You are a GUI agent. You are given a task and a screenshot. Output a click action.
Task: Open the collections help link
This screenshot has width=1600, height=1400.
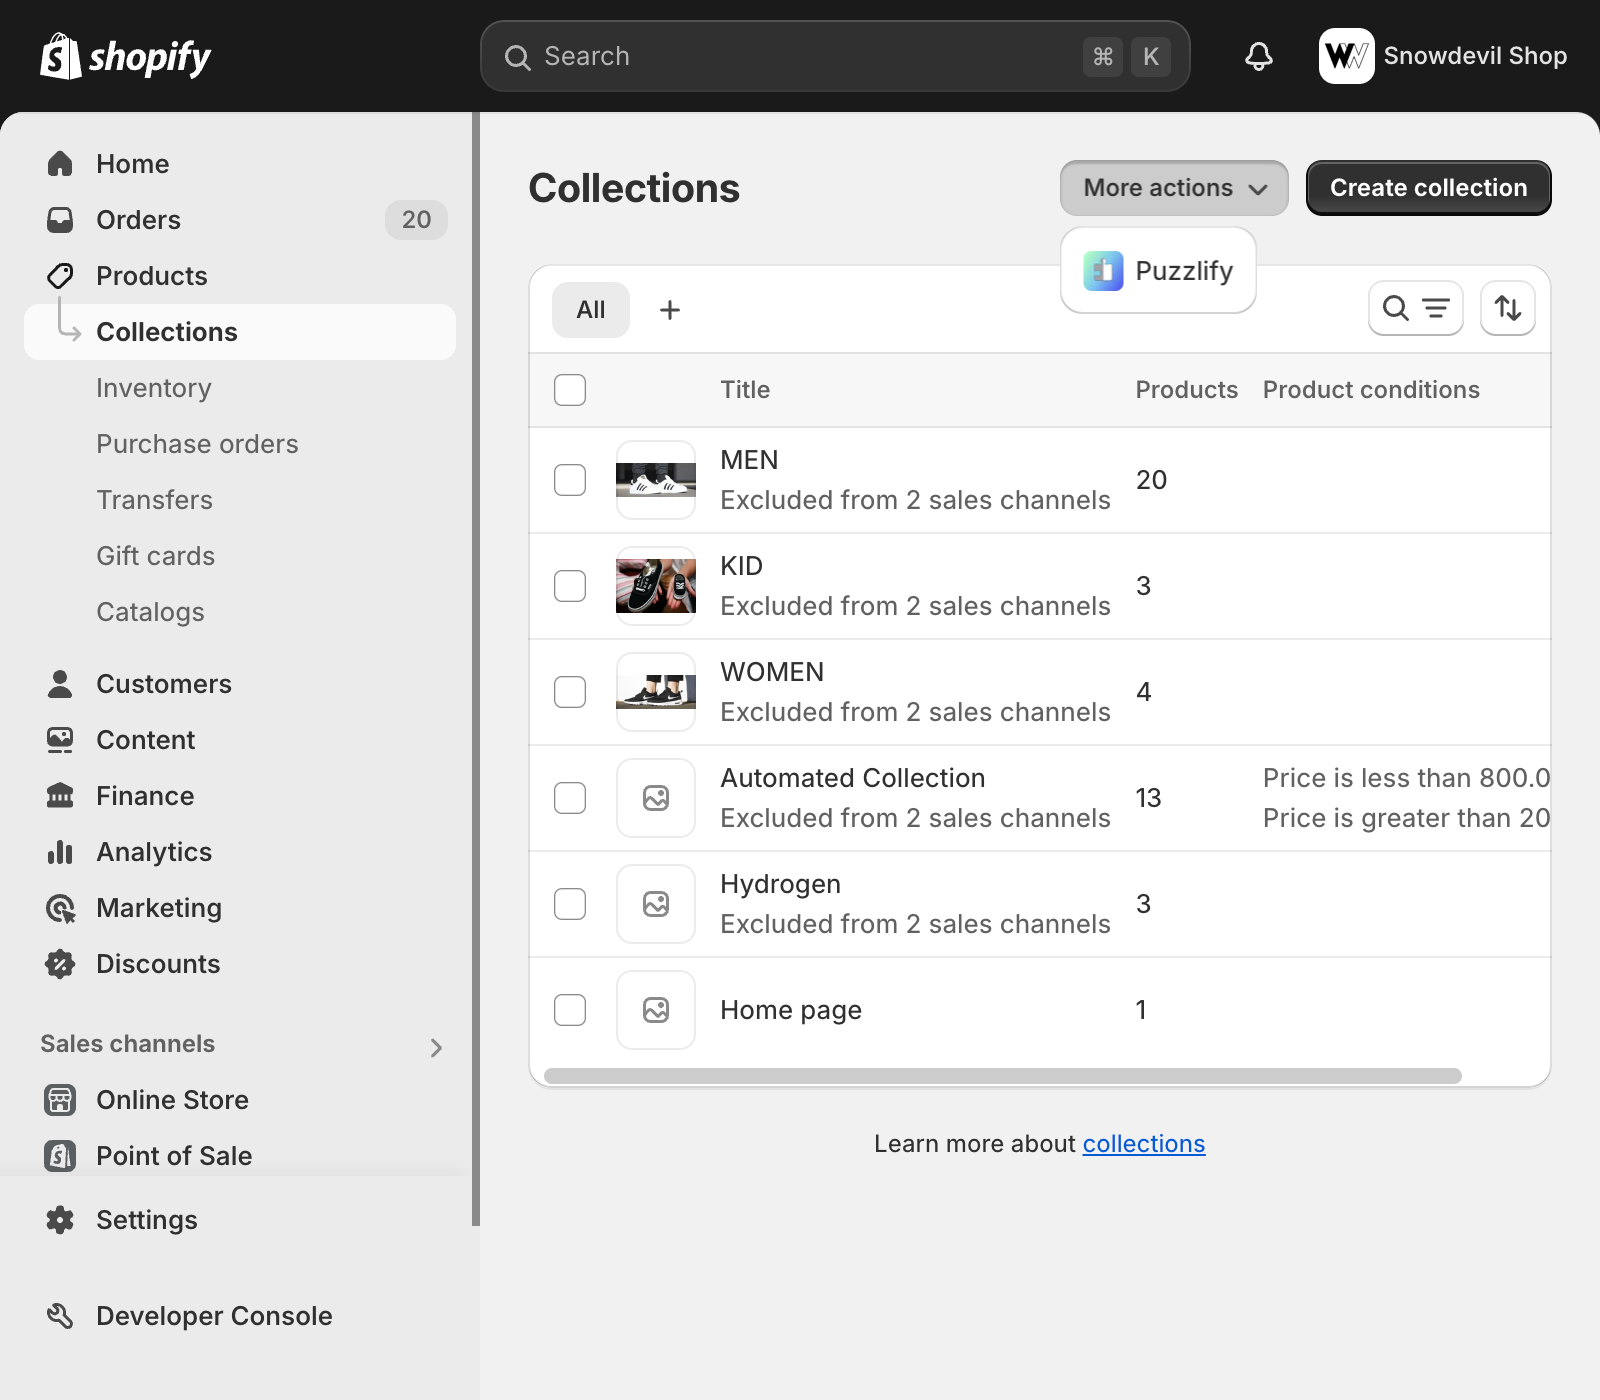click(1143, 1144)
